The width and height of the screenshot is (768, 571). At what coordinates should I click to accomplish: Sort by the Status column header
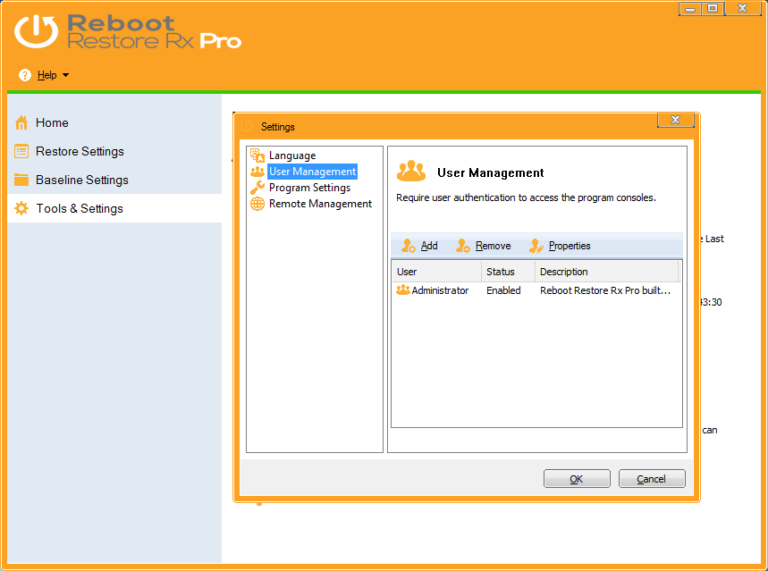pyautogui.click(x=508, y=271)
